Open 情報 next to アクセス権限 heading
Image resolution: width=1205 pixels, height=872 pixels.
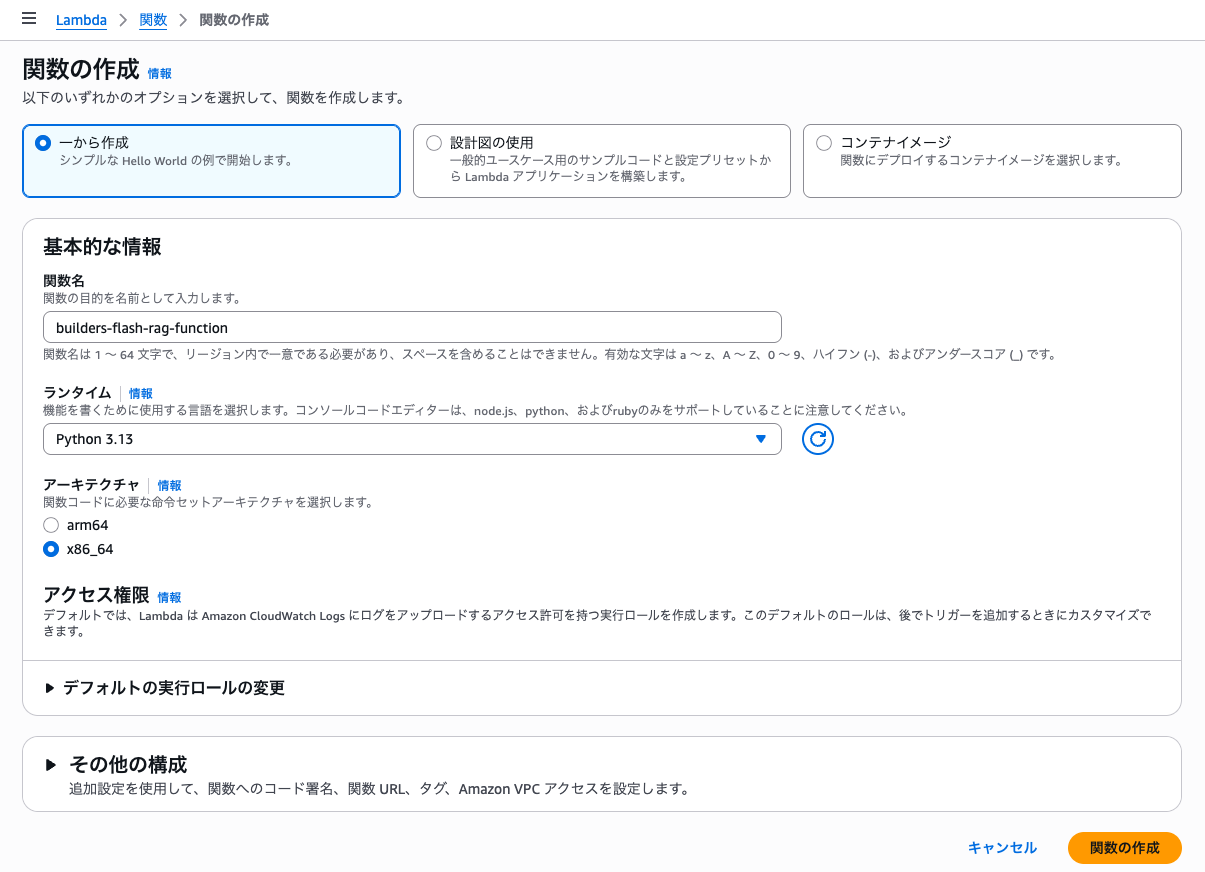coord(169,597)
